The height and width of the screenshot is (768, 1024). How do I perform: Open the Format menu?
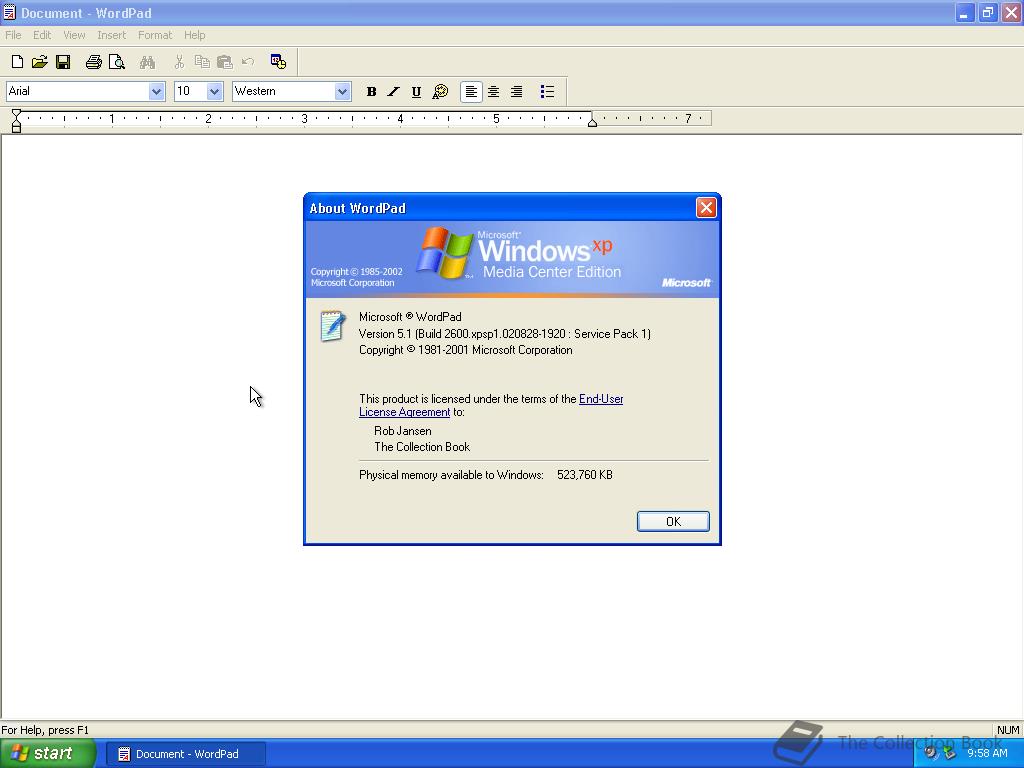155,35
